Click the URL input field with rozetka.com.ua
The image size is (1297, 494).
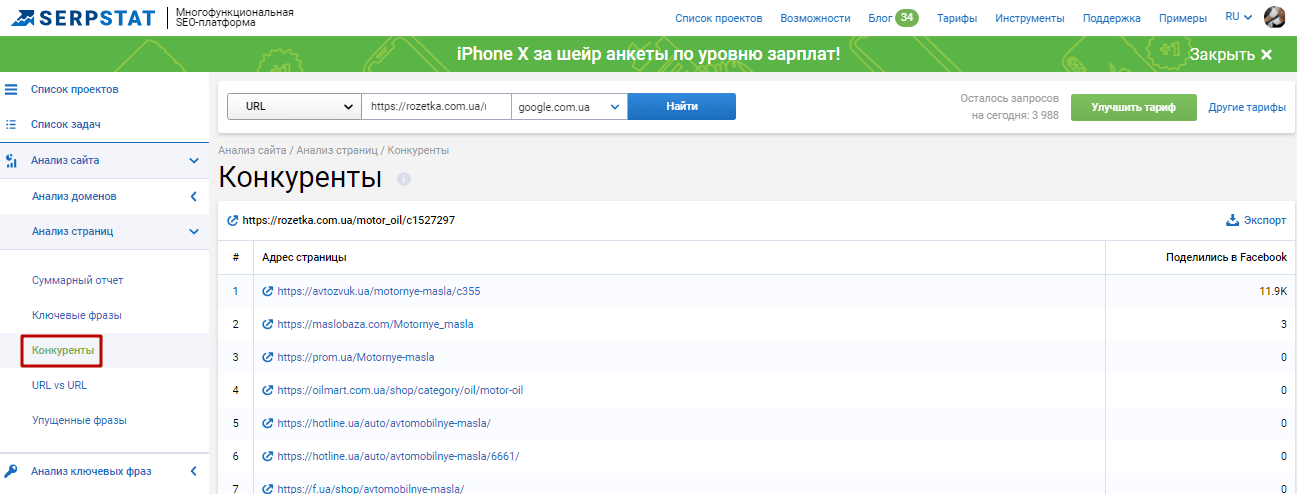pos(436,106)
